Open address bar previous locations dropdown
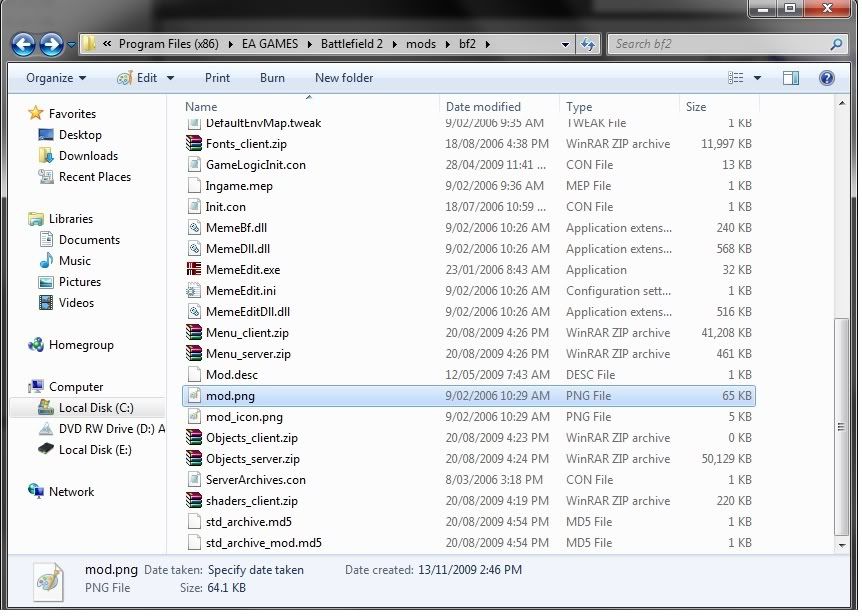This screenshot has width=862, height=616. (566, 45)
